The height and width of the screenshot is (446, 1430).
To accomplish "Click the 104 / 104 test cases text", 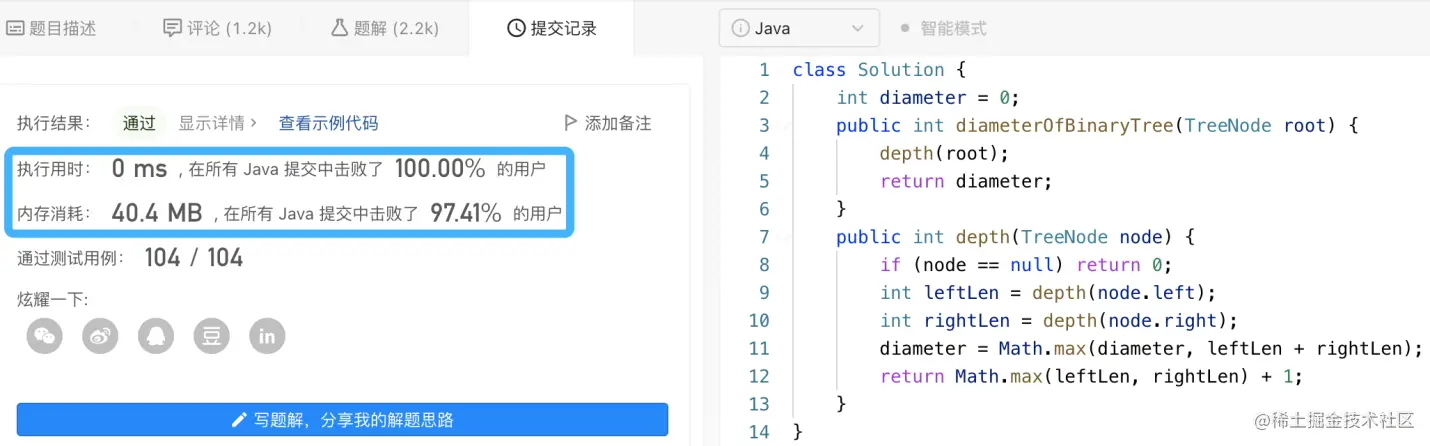I will point(194,258).
